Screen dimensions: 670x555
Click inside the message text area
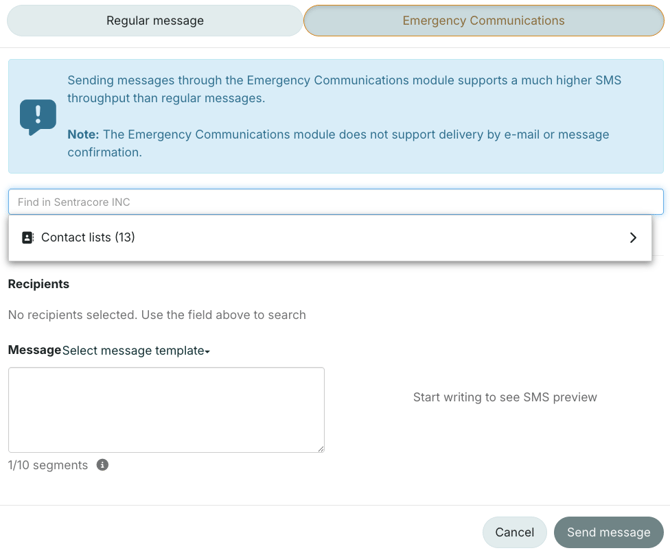pos(166,409)
